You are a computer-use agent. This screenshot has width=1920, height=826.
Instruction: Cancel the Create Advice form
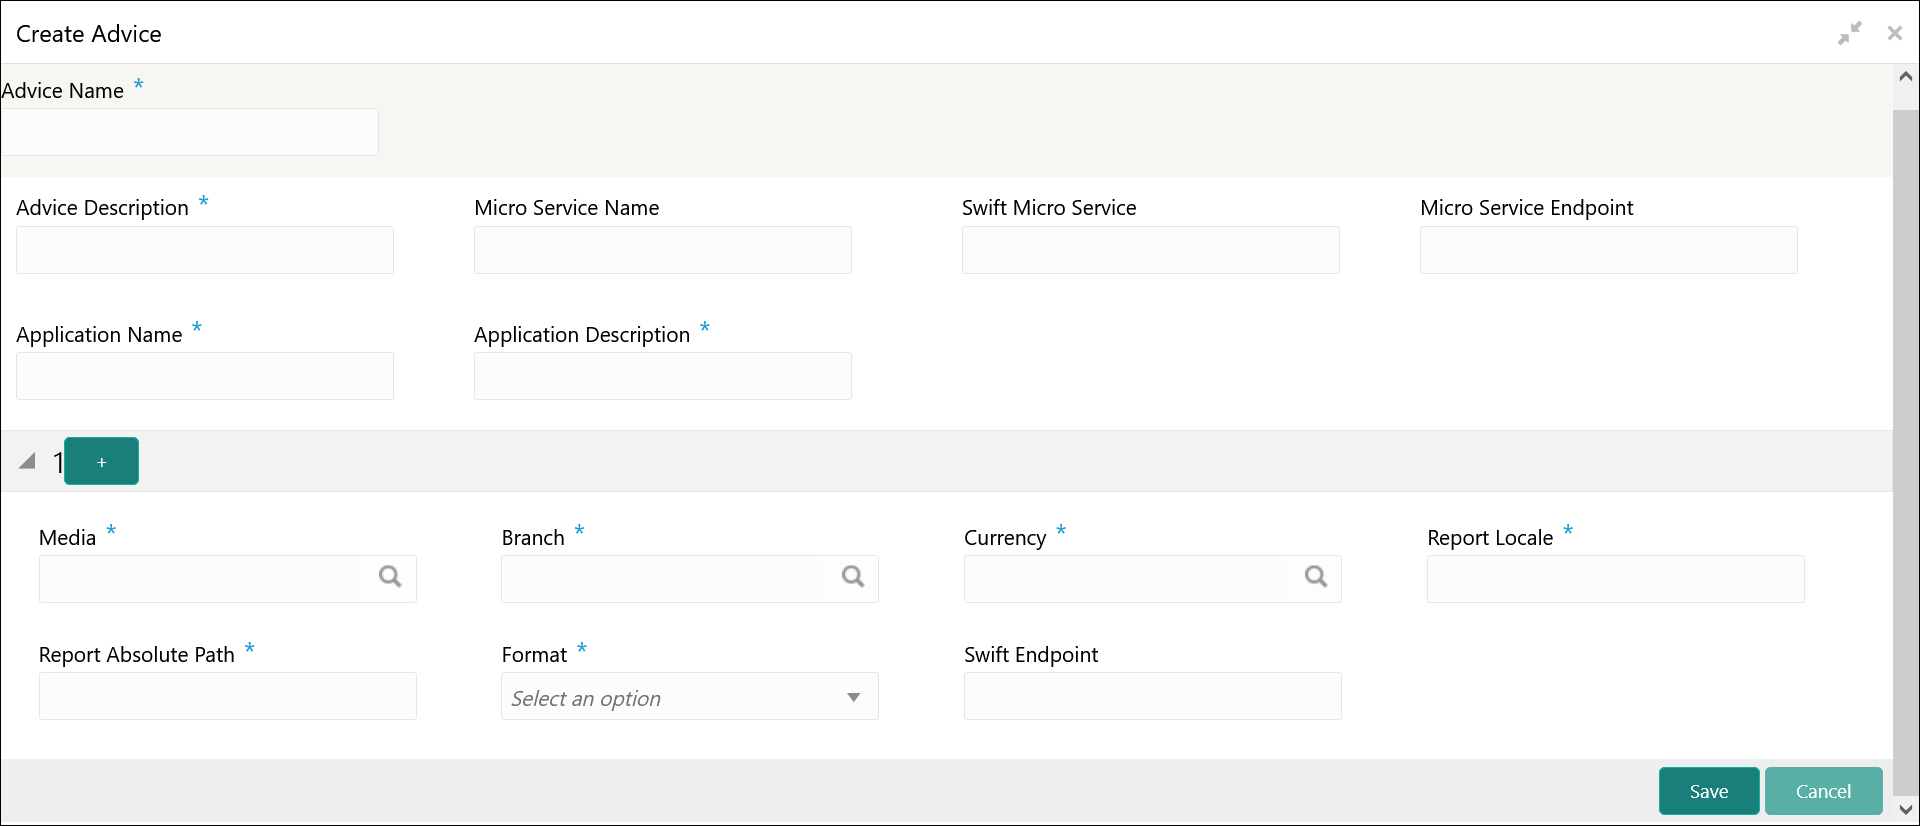[x=1823, y=791]
